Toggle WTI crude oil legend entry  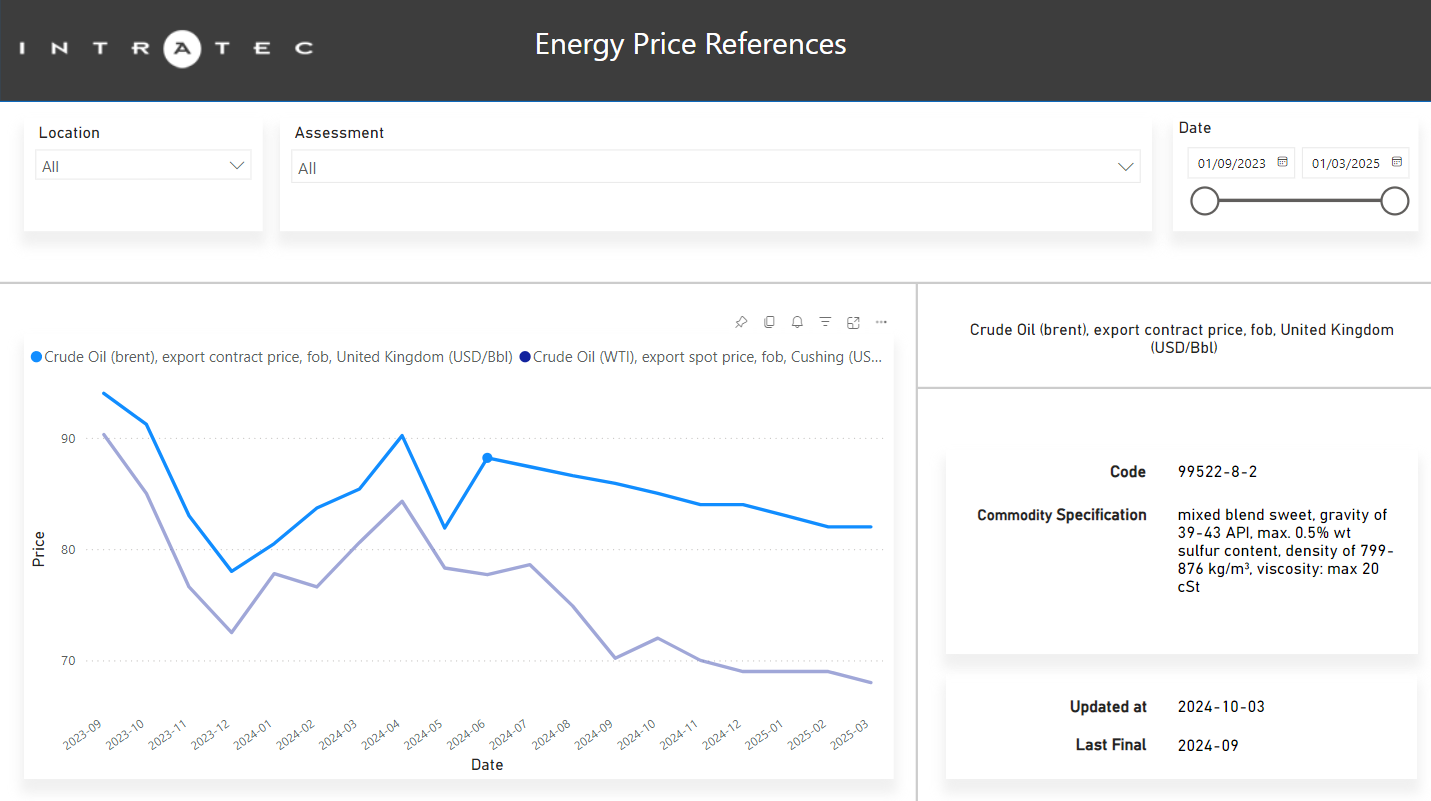click(x=706, y=357)
